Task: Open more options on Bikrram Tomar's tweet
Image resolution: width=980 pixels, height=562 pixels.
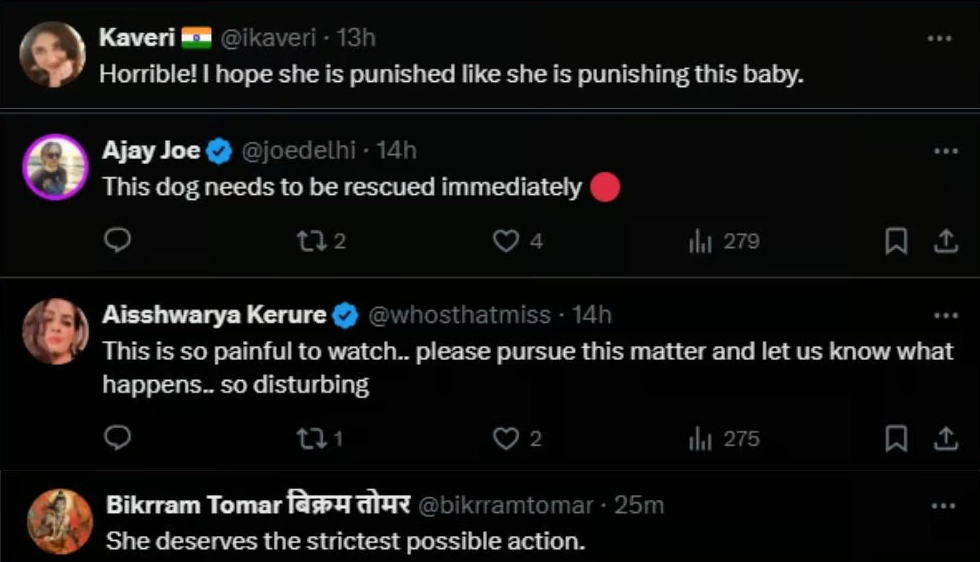Action: point(943,506)
